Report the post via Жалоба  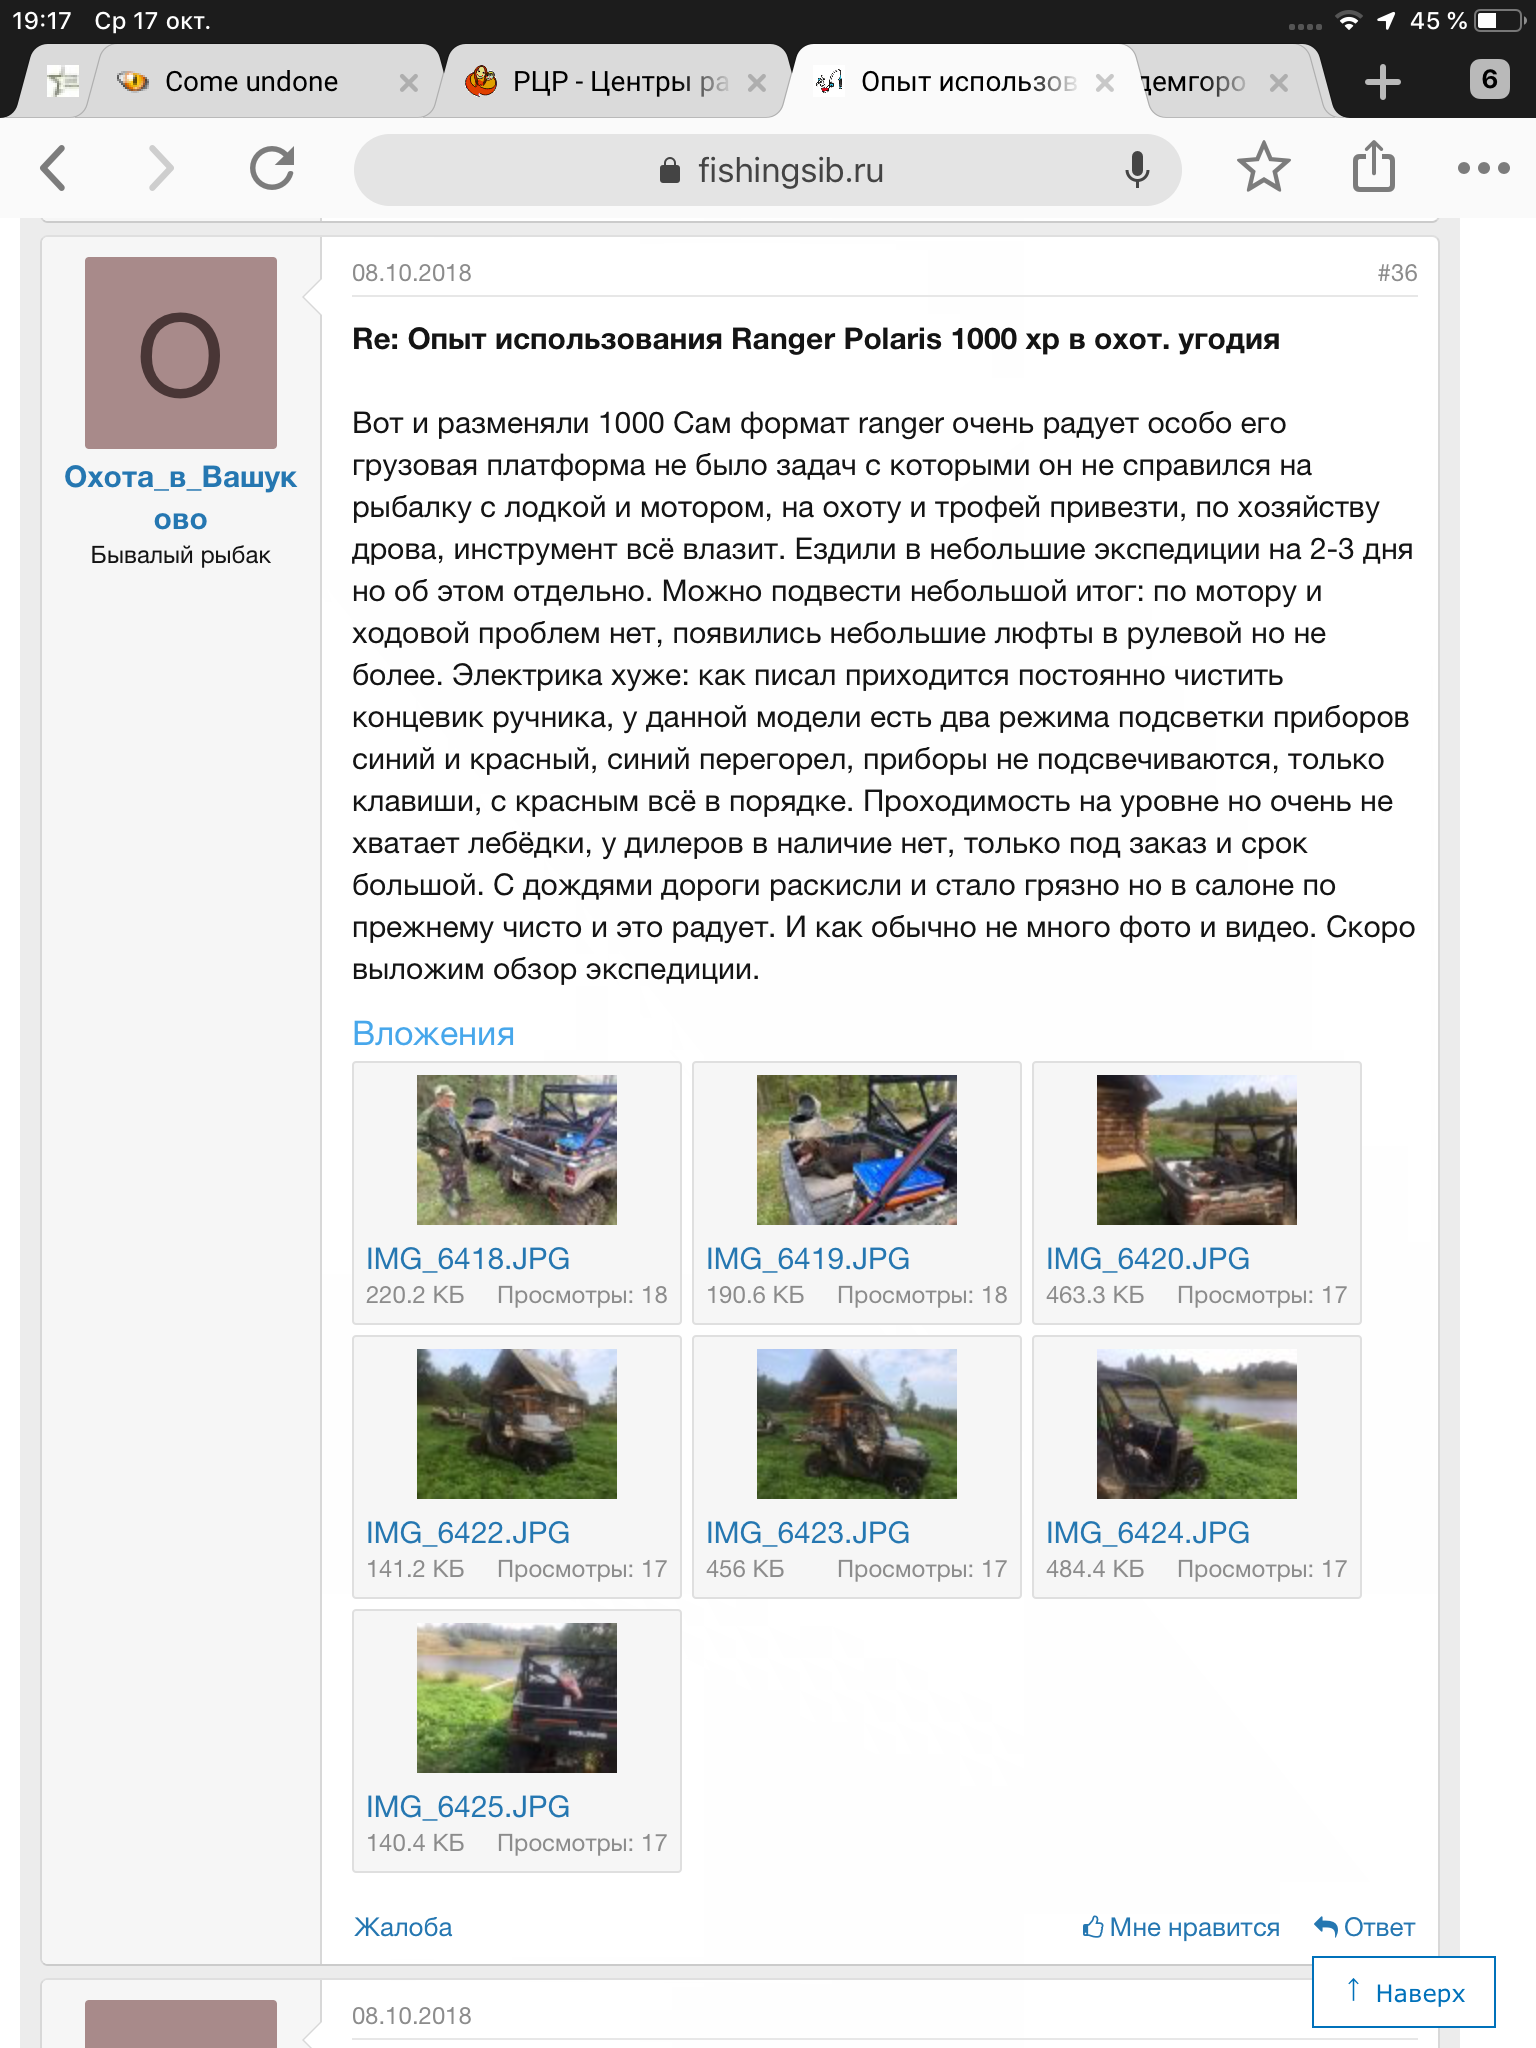coord(403,1927)
